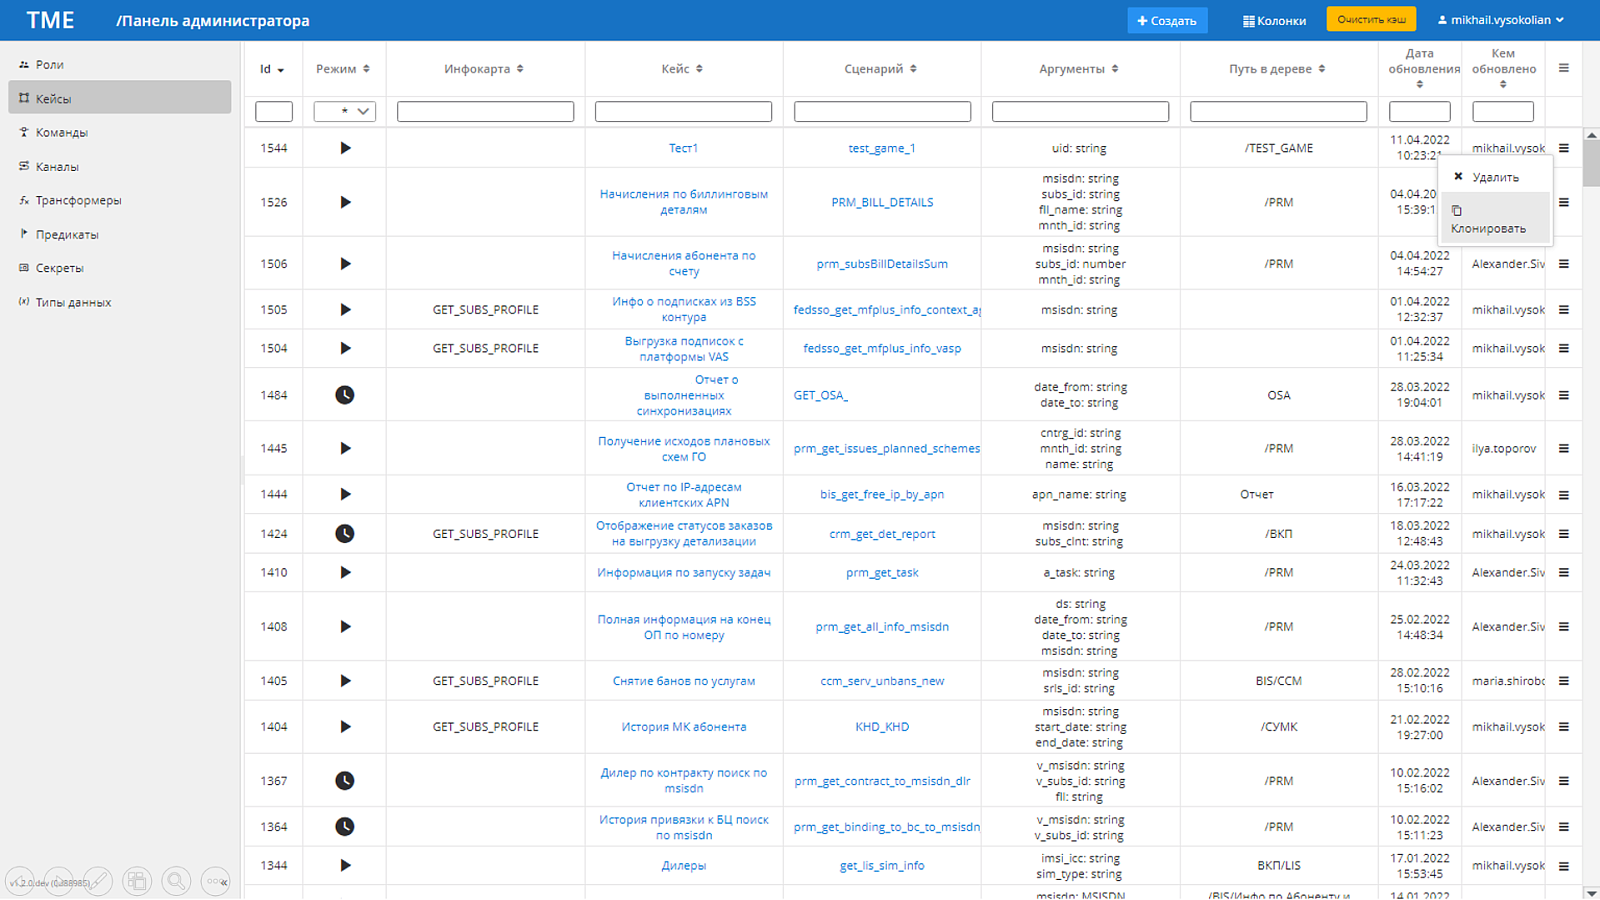Viewport: 1600px width, 900px height.
Task: Open the Тест1 case link
Action: [683, 148]
